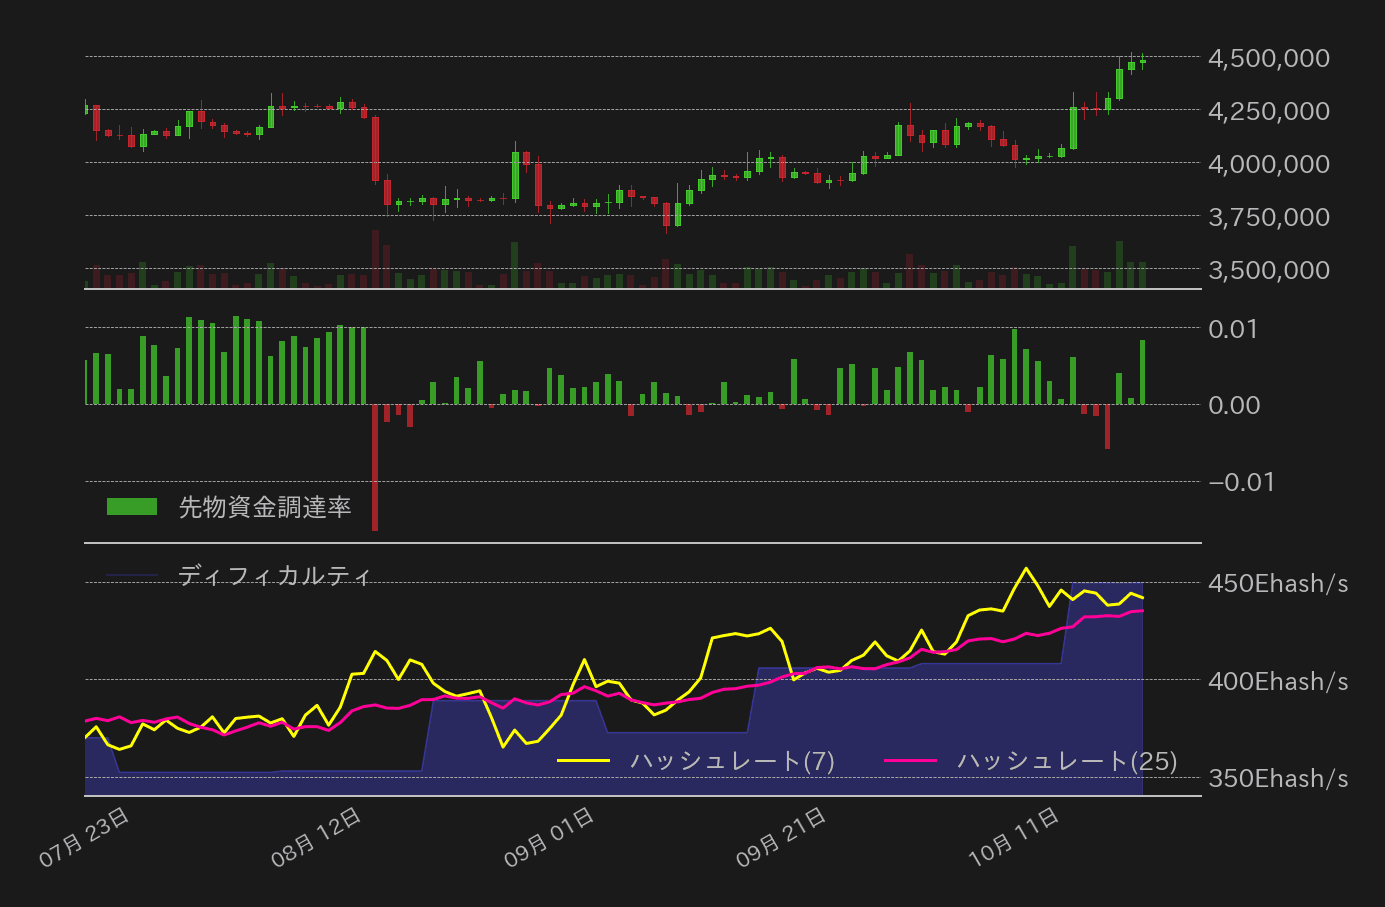
Task: Click the green 先物資金調達率 legend swatch
Action: point(132,507)
